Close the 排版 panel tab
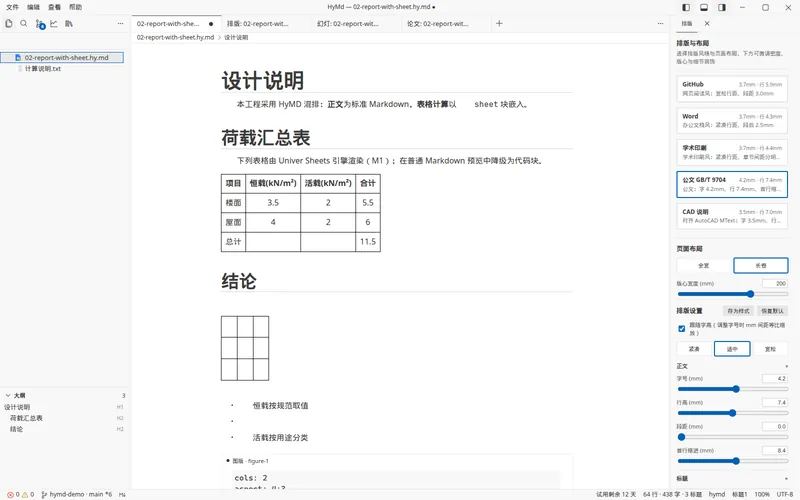Image resolution: width=800 pixels, height=500 pixels. (707, 23)
